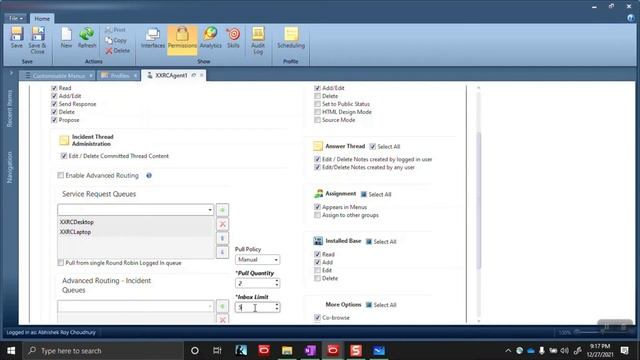Viewport: 640px width, 360px height.
Task: Click the vertical scrollbar of the permissions pane
Action: coord(478,200)
